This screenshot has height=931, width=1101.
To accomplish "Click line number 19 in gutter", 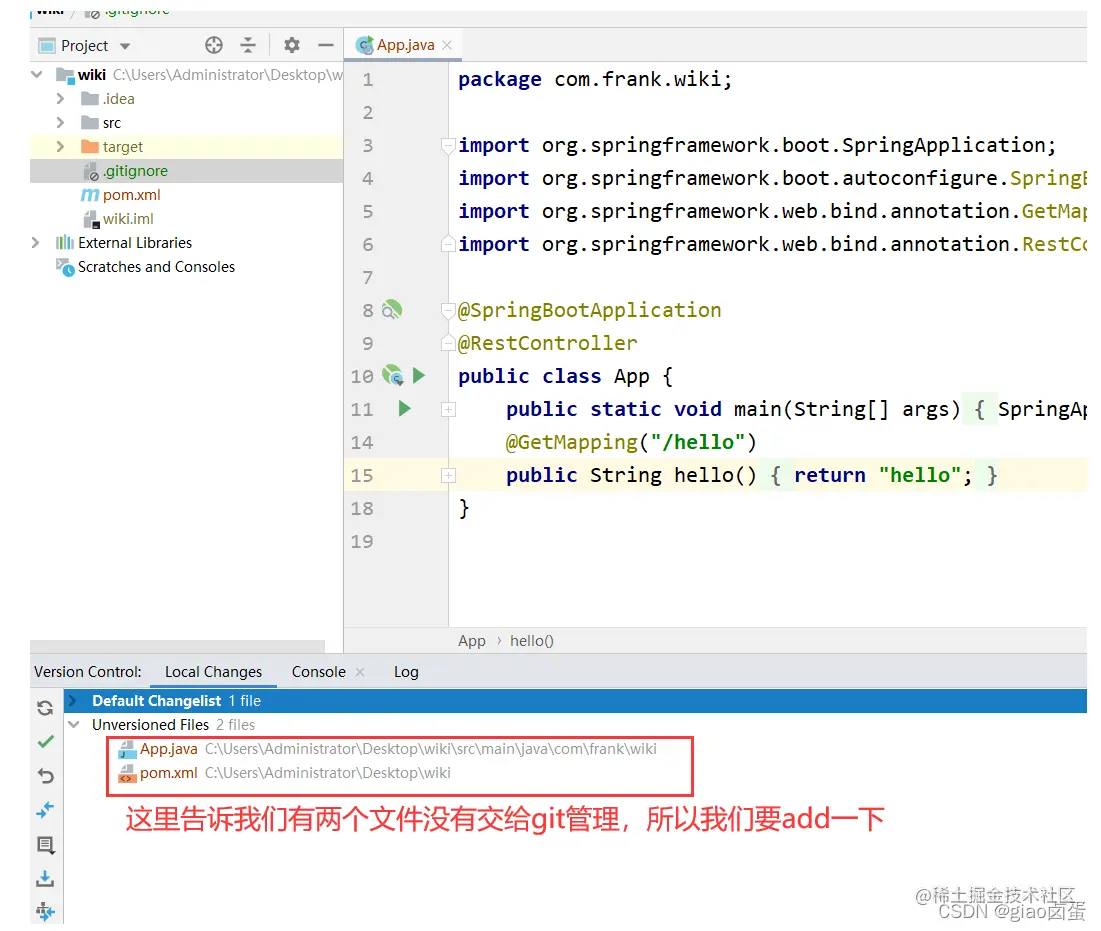I will [x=362, y=541].
